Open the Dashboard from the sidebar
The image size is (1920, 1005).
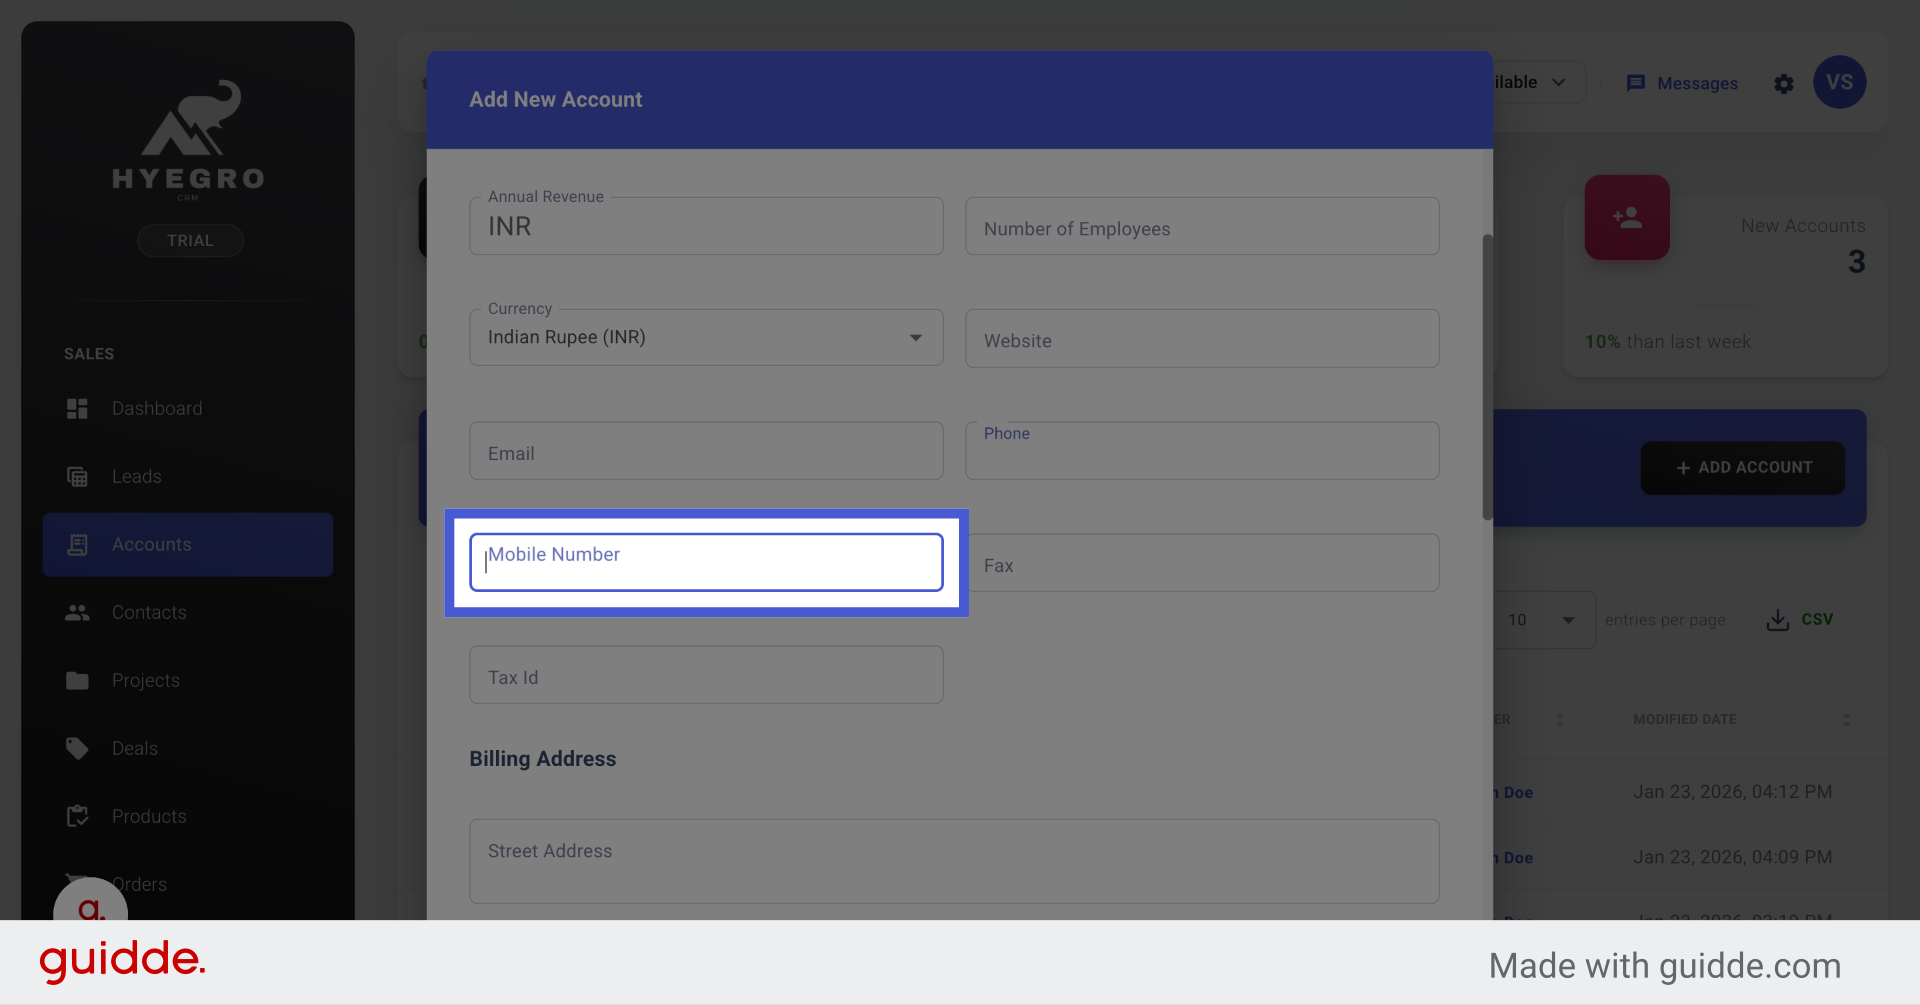pos(77,408)
